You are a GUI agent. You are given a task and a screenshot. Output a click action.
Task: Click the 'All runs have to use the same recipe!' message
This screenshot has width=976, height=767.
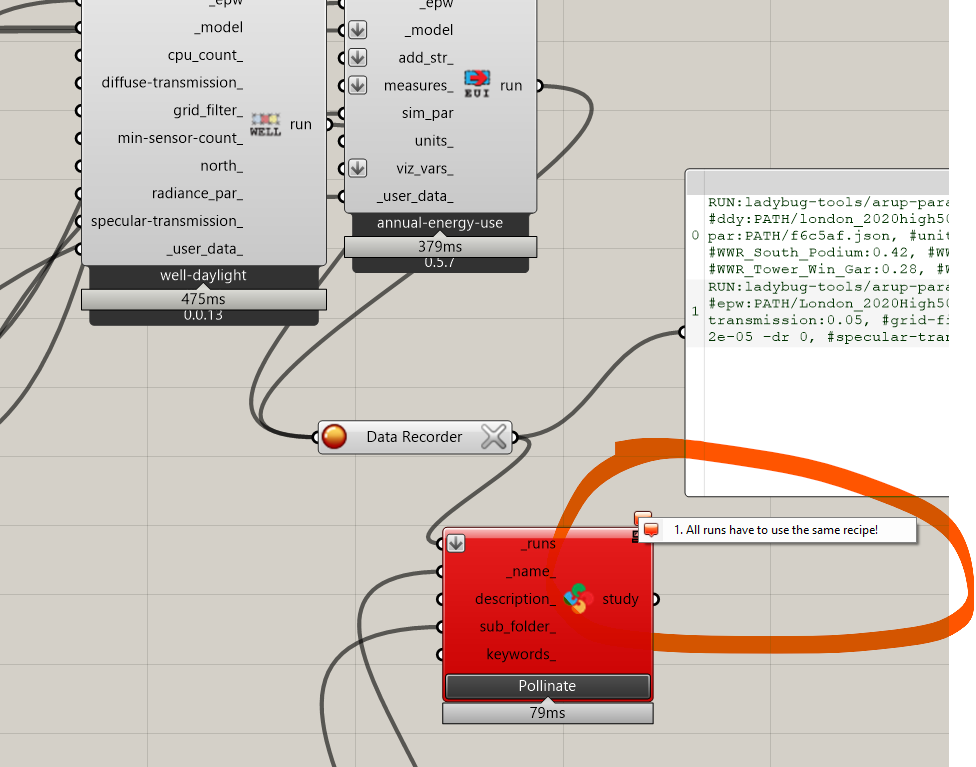coord(776,530)
